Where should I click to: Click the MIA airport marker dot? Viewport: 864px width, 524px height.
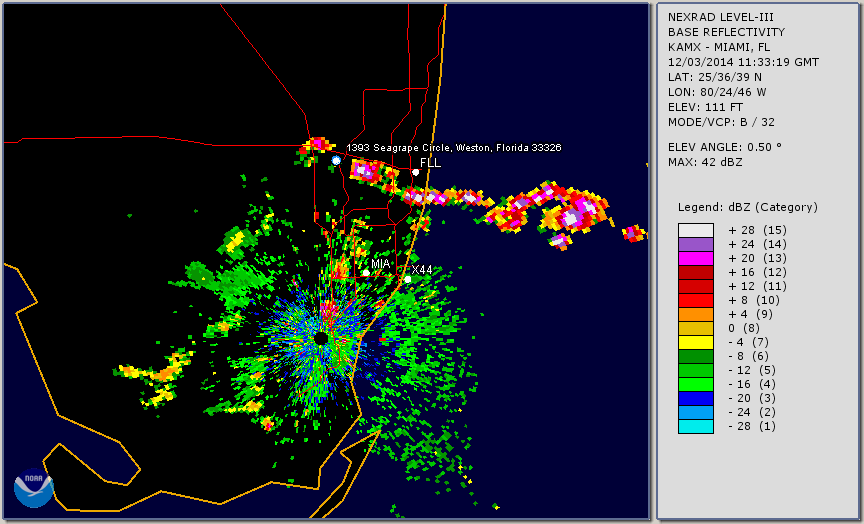[366, 273]
